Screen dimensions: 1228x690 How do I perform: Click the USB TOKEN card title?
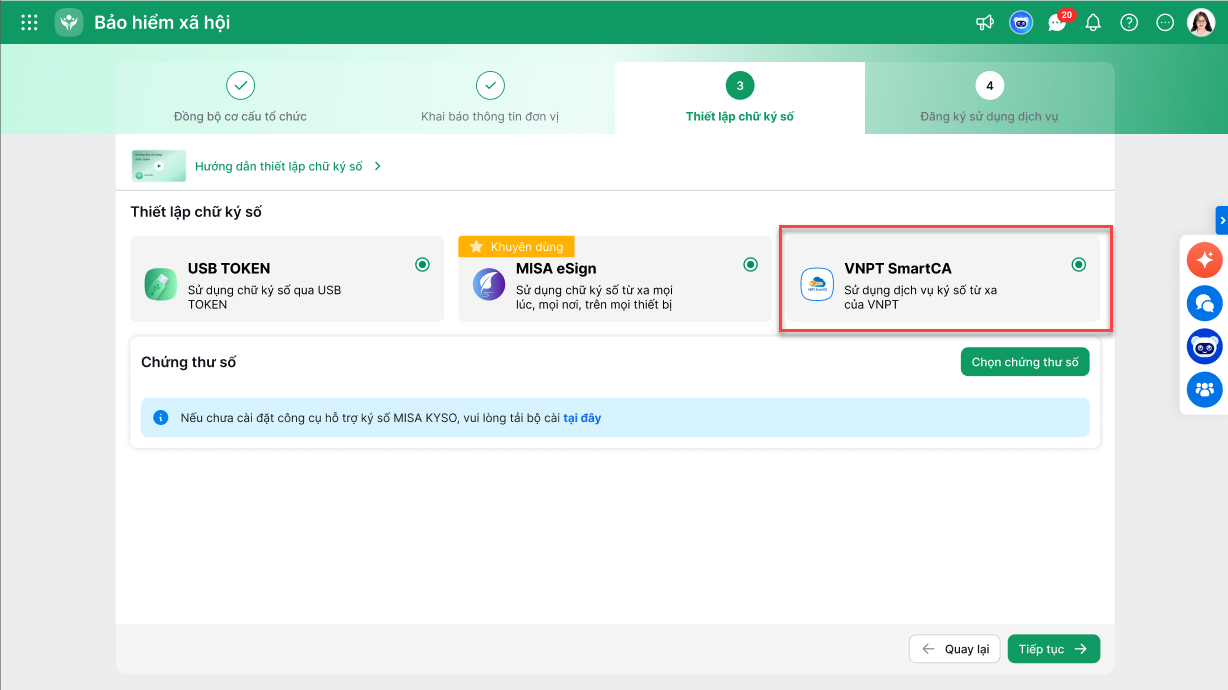[229, 268]
